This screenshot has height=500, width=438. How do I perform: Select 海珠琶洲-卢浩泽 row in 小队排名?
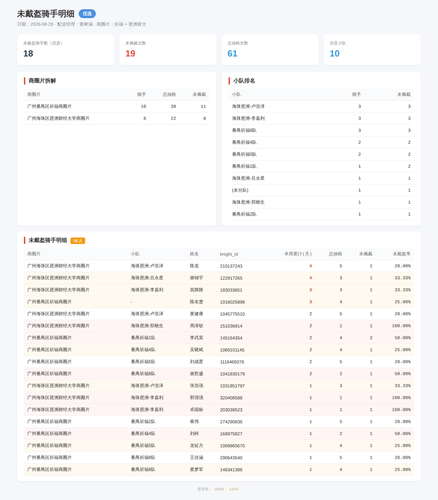321,106
